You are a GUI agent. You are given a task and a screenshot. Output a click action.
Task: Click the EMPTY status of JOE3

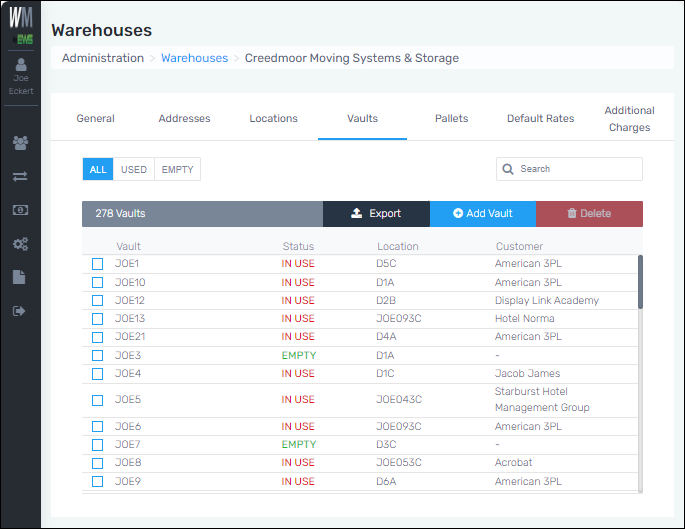pos(299,356)
